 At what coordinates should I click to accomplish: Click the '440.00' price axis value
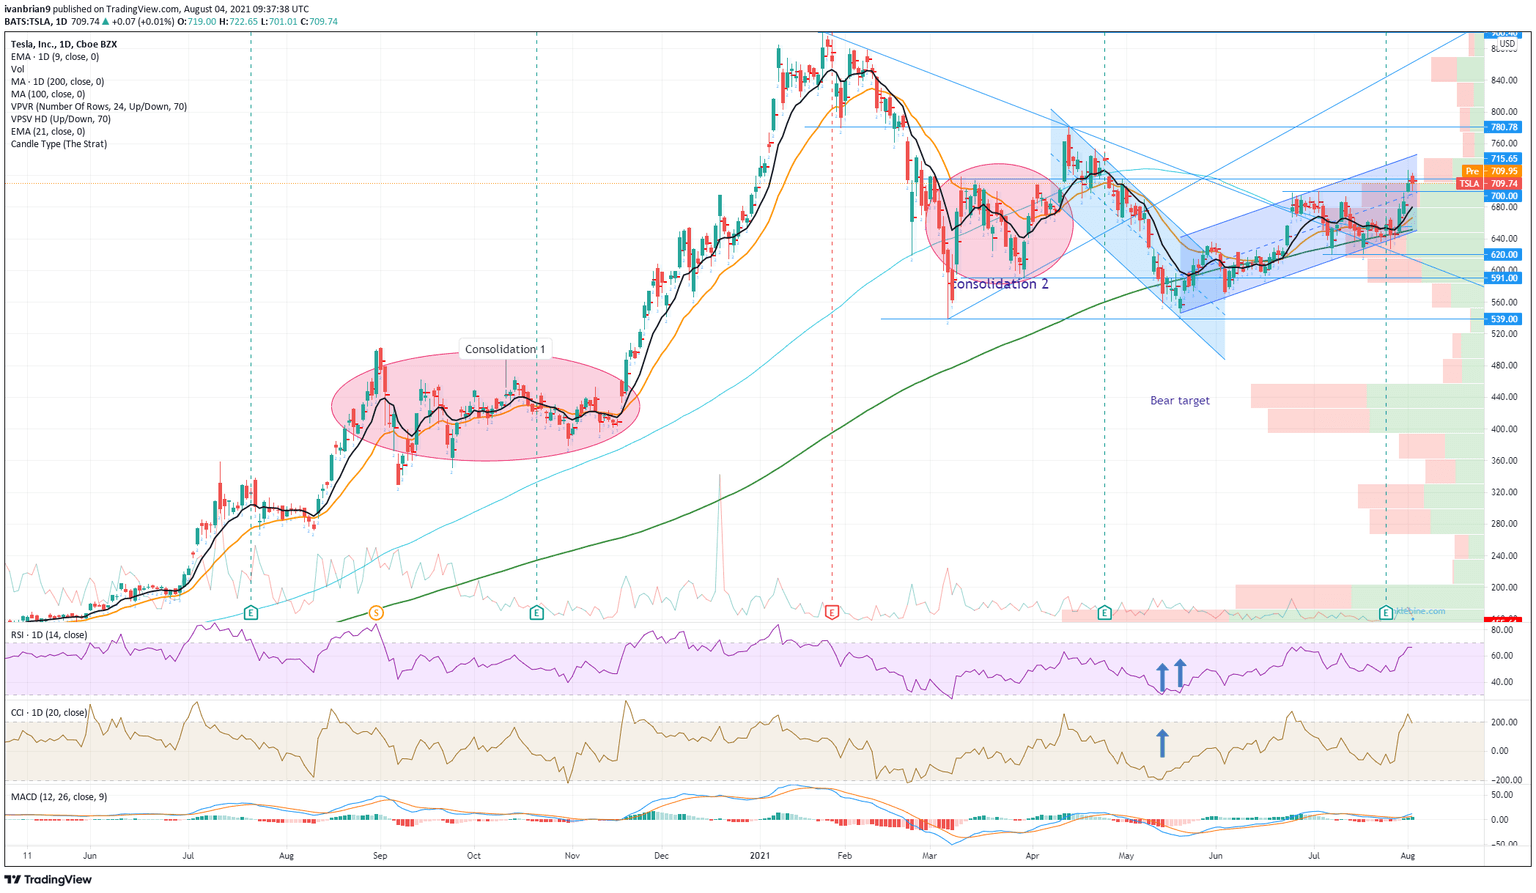1505,397
